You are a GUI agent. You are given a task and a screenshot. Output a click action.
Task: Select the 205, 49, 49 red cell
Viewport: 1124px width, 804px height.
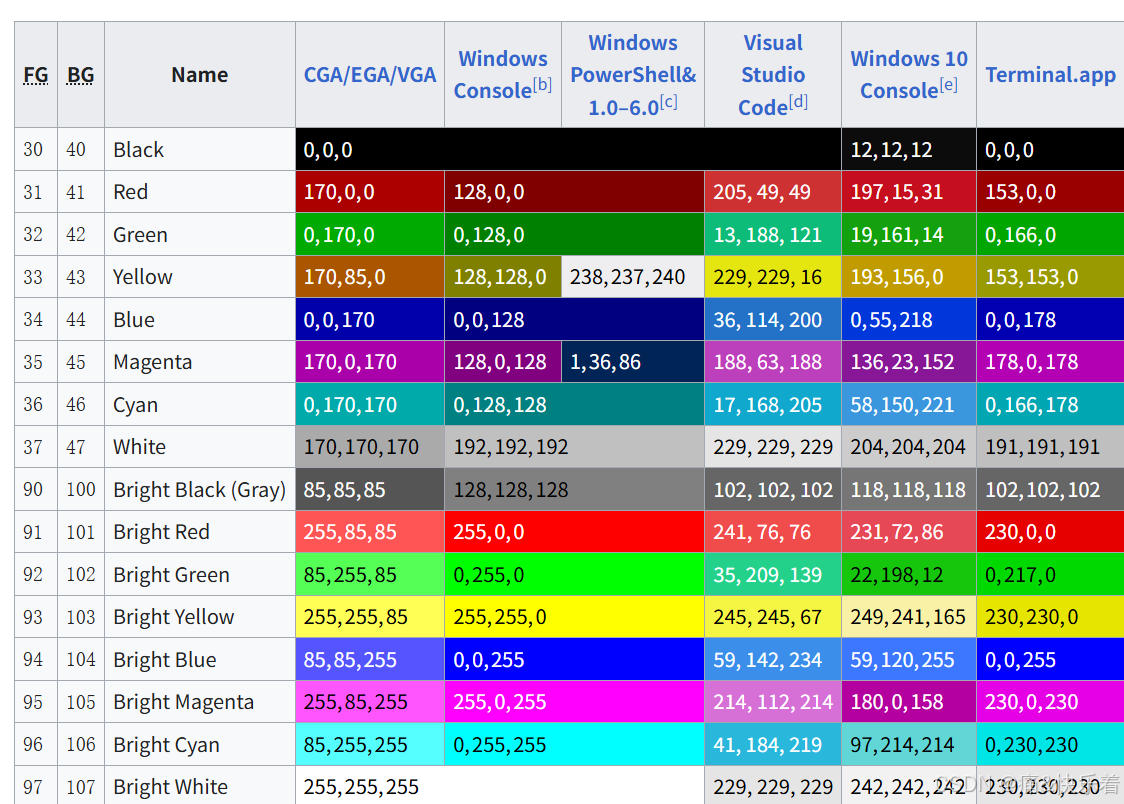click(x=773, y=191)
